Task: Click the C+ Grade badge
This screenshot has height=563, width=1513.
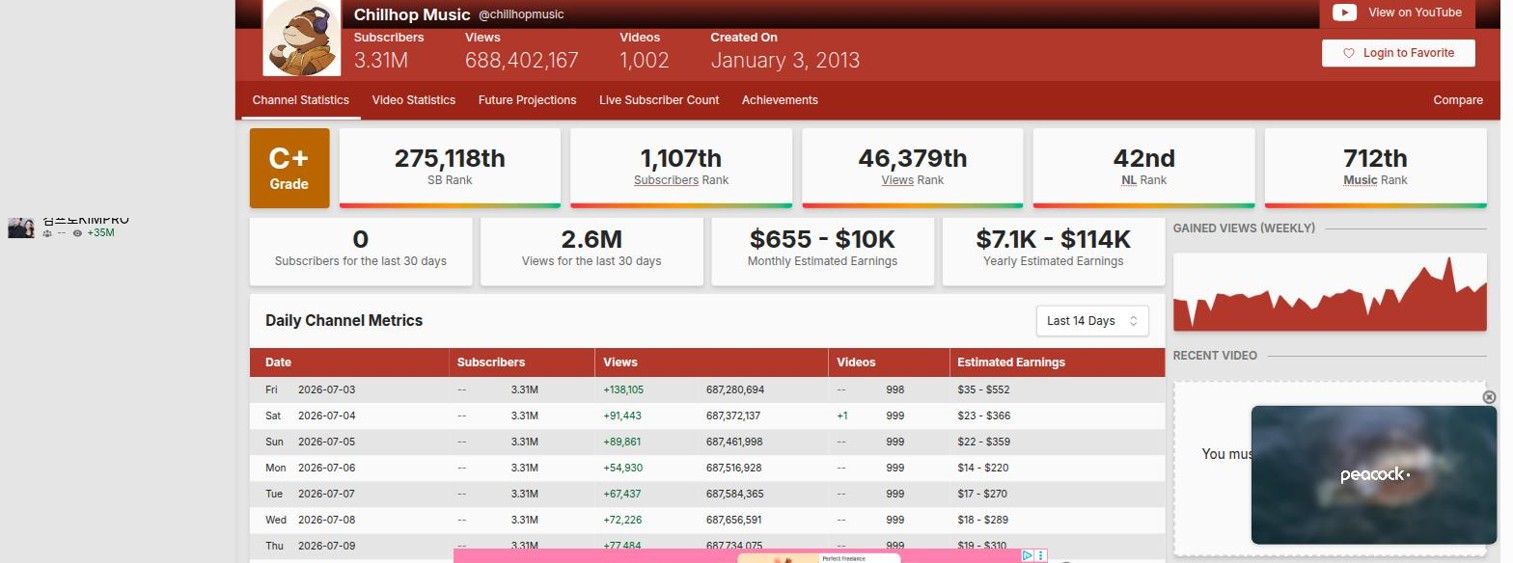Action: point(289,168)
